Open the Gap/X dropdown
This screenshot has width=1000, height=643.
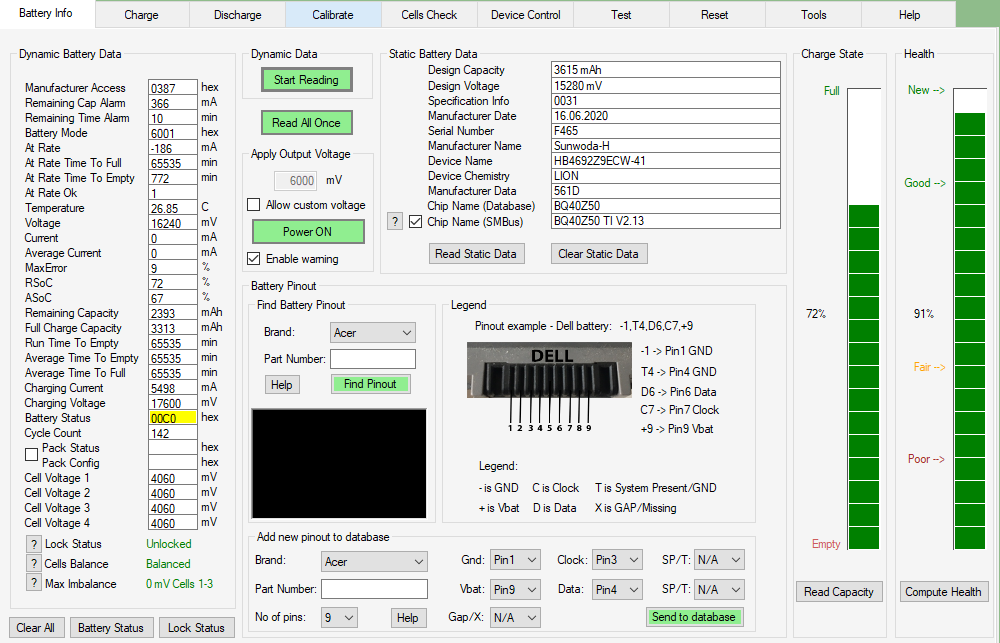coord(515,617)
